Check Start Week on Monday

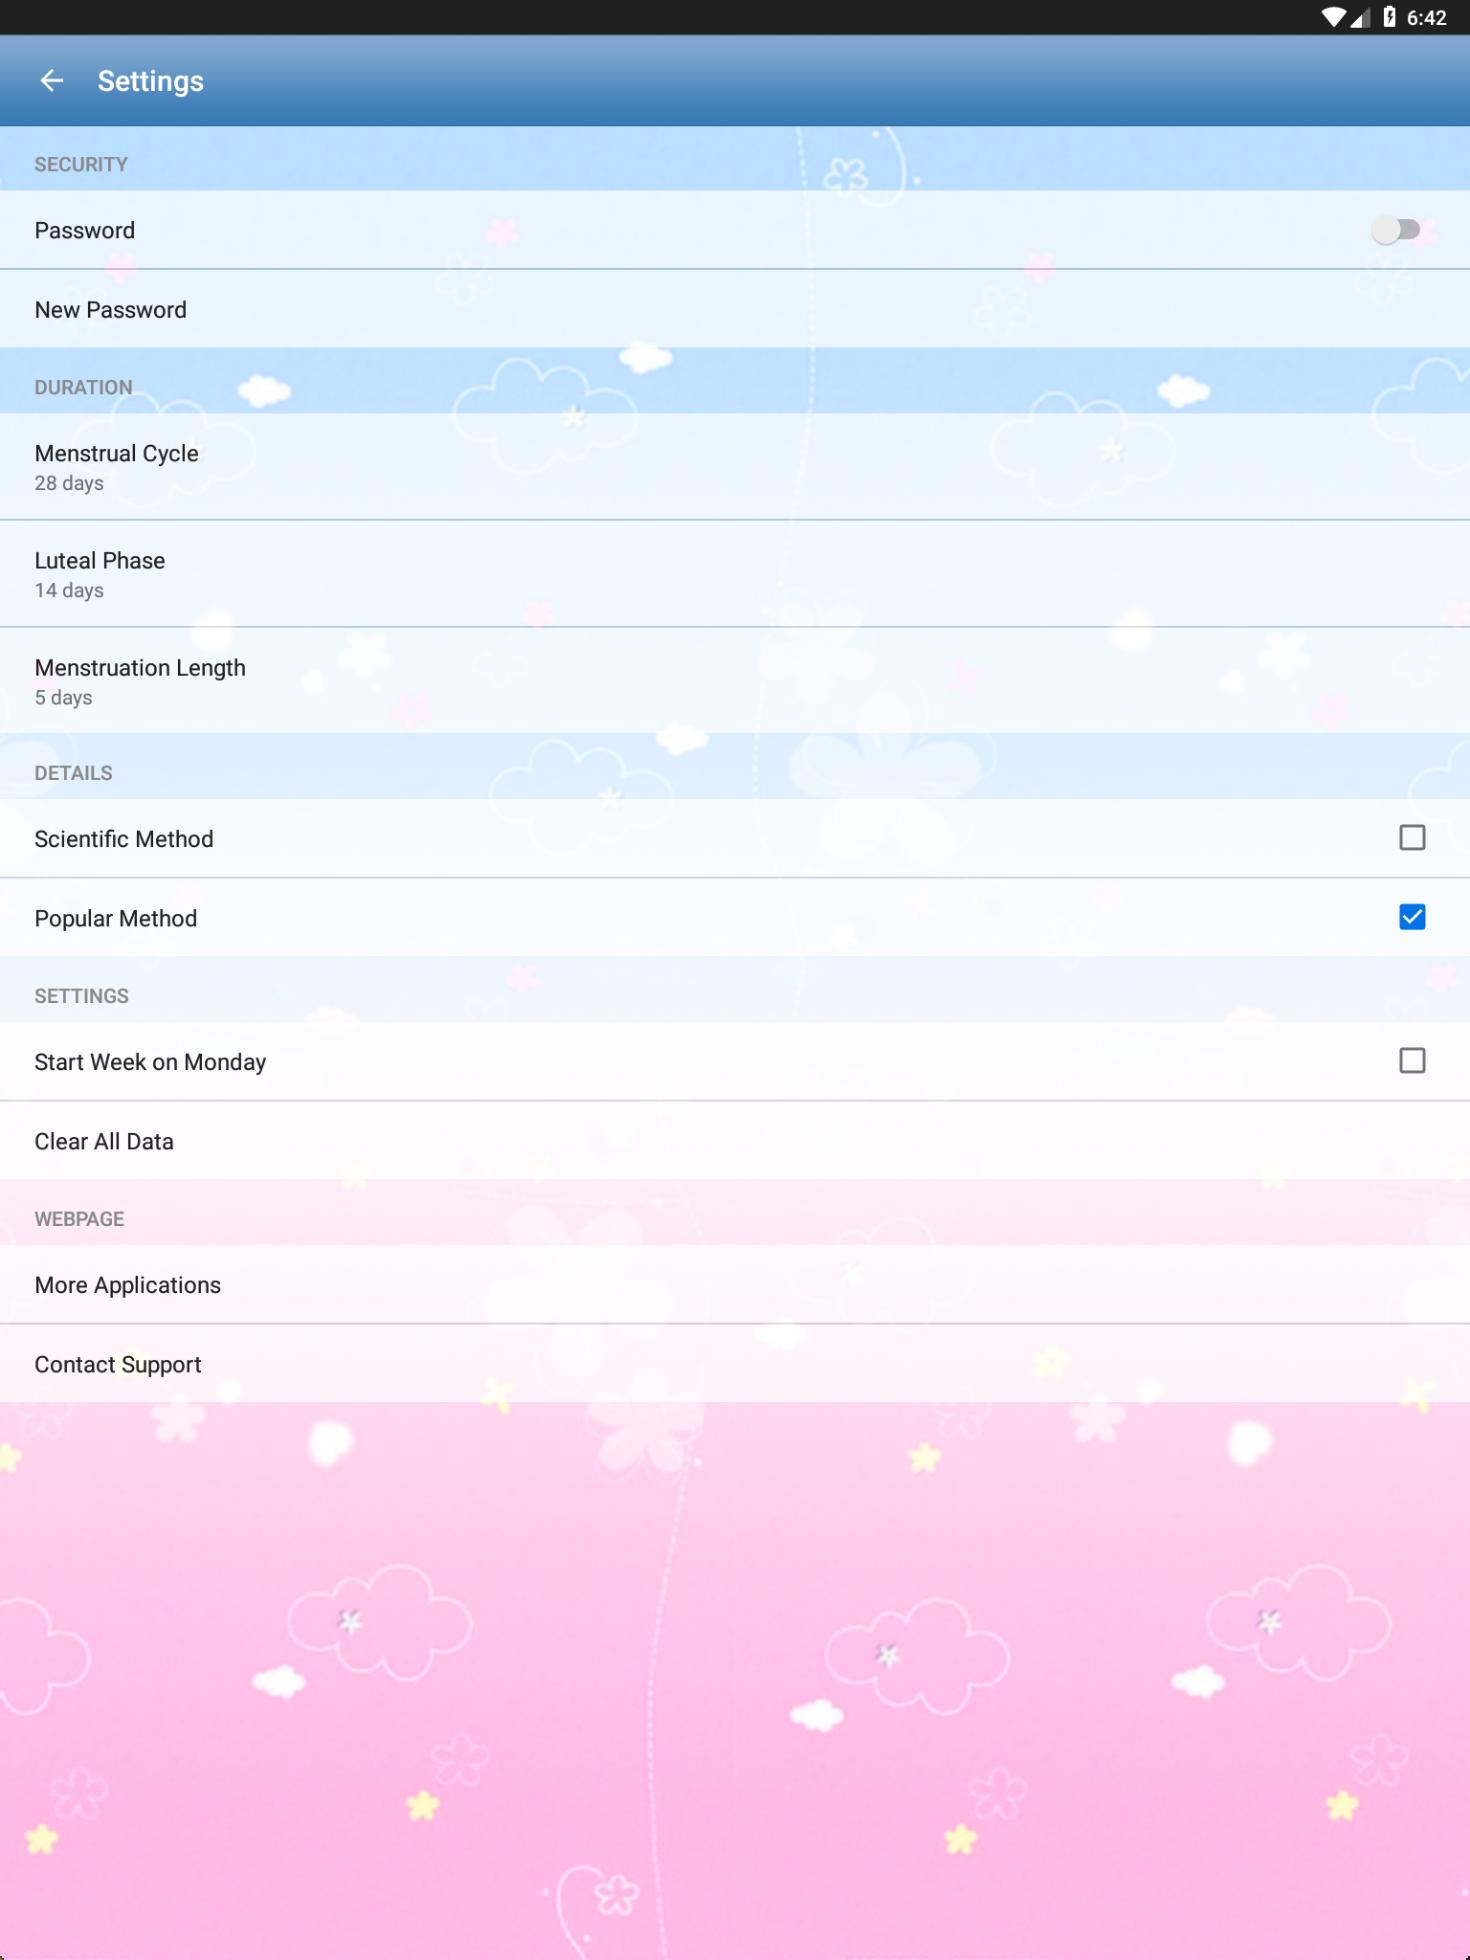(x=1412, y=1061)
